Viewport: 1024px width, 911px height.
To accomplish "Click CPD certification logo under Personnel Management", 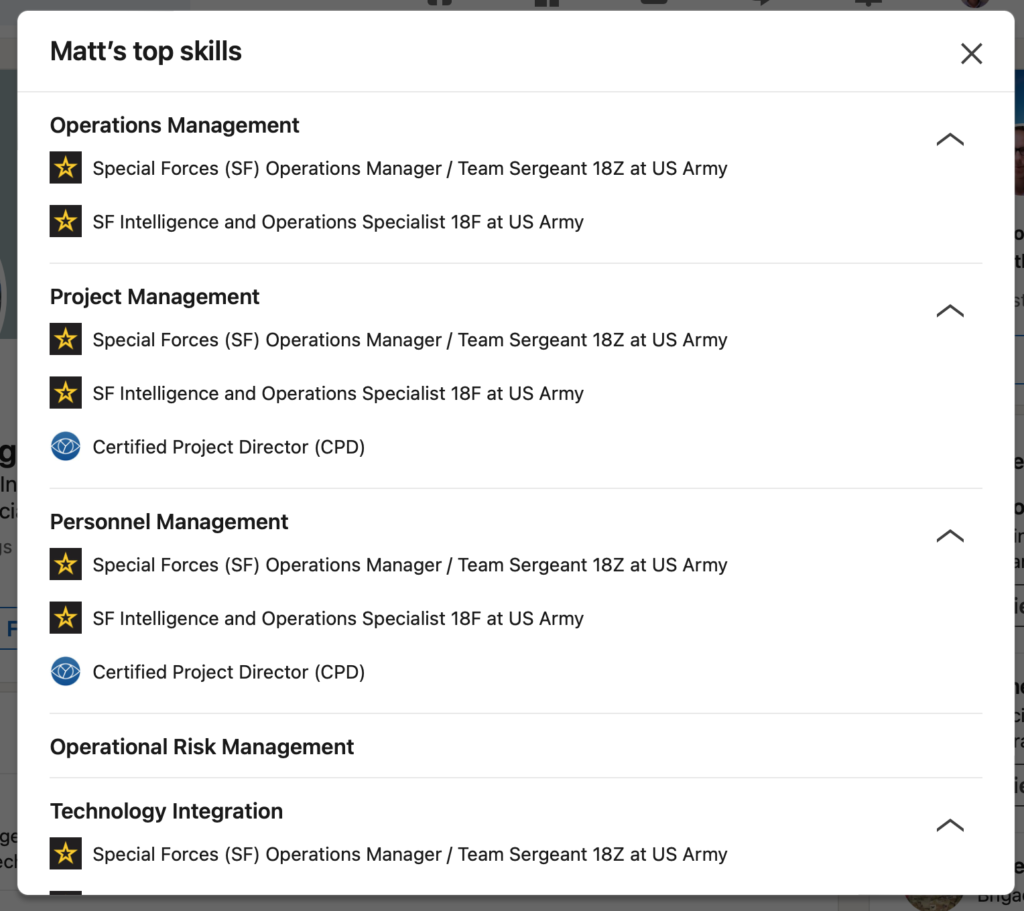I will pyautogui.click(x=66, y=671).
